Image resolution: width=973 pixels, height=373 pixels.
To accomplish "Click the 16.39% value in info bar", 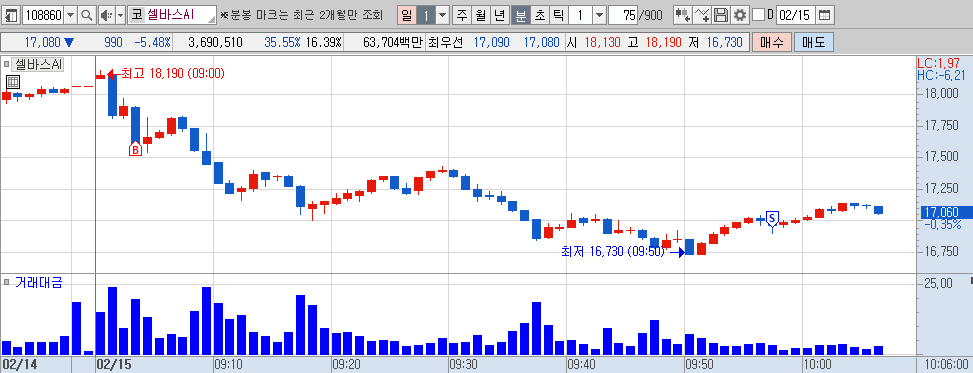I will (x=323, y=42).
